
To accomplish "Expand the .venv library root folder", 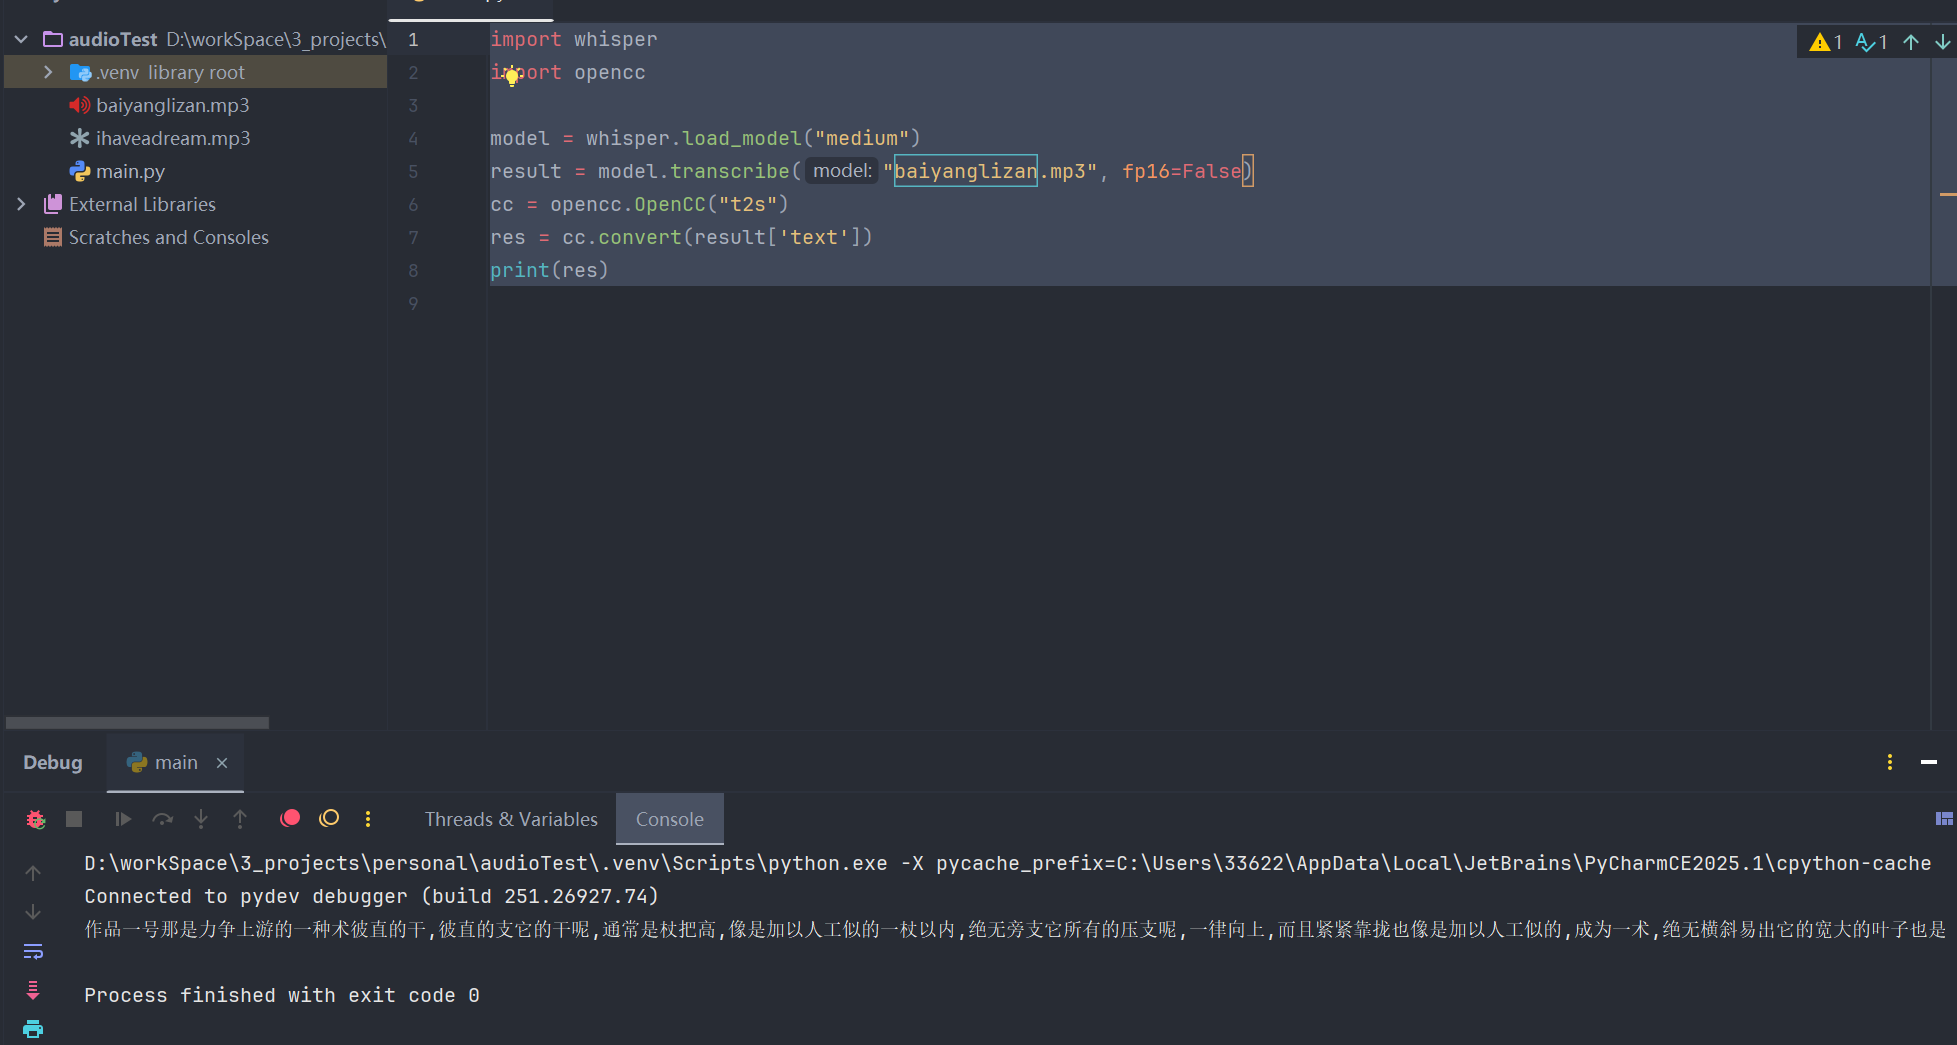I will coord(48,72).
